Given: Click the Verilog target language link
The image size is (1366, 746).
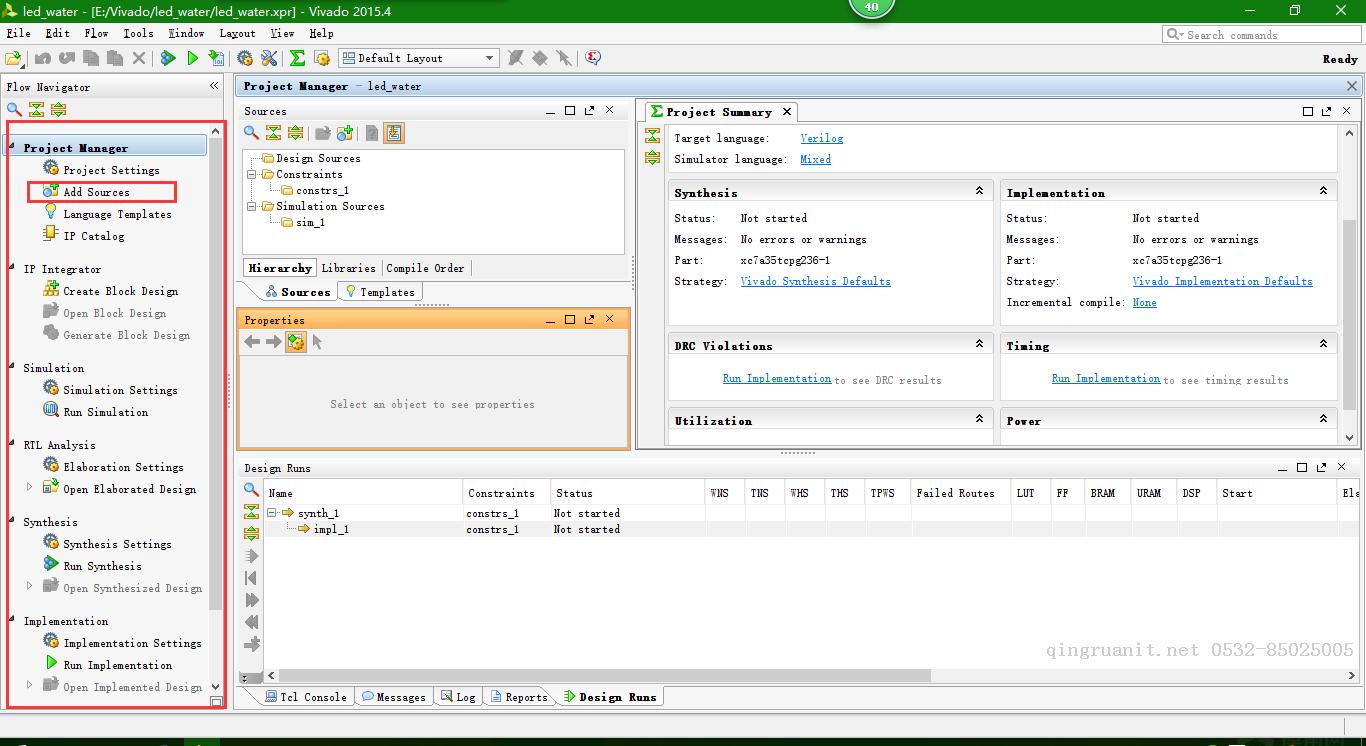Looking at the screenshot, I should (x=821, y=138).
